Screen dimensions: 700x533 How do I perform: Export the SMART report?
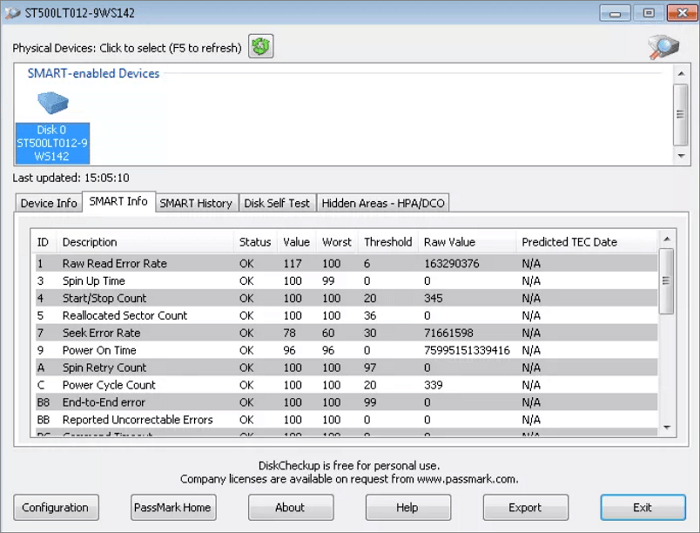(x=525, y=507)
